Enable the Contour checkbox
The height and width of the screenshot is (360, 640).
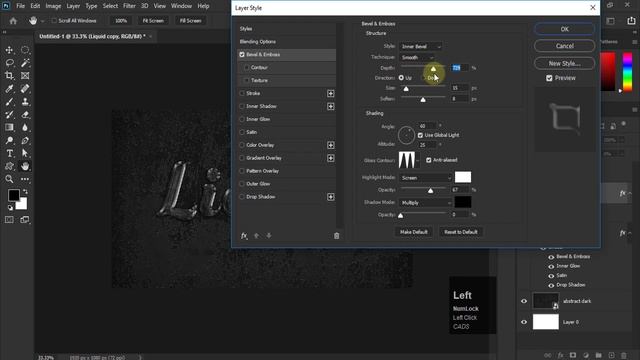pyautogui.click(x=247, y=67)
